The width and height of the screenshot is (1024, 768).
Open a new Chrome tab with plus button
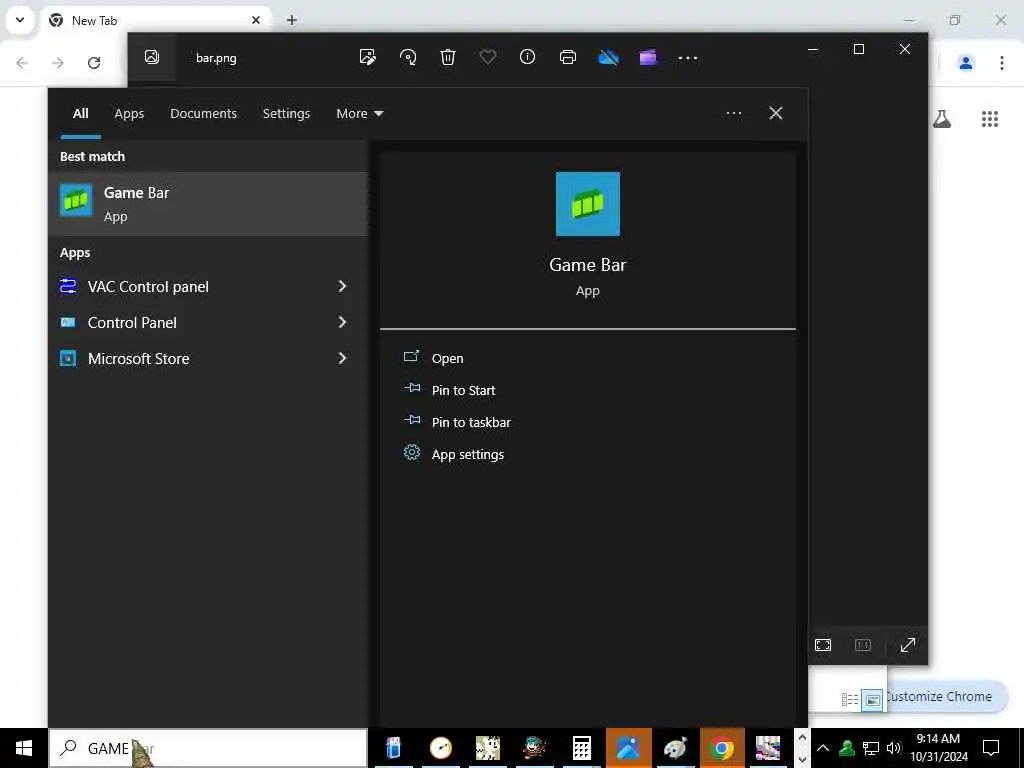pos(292,20)
